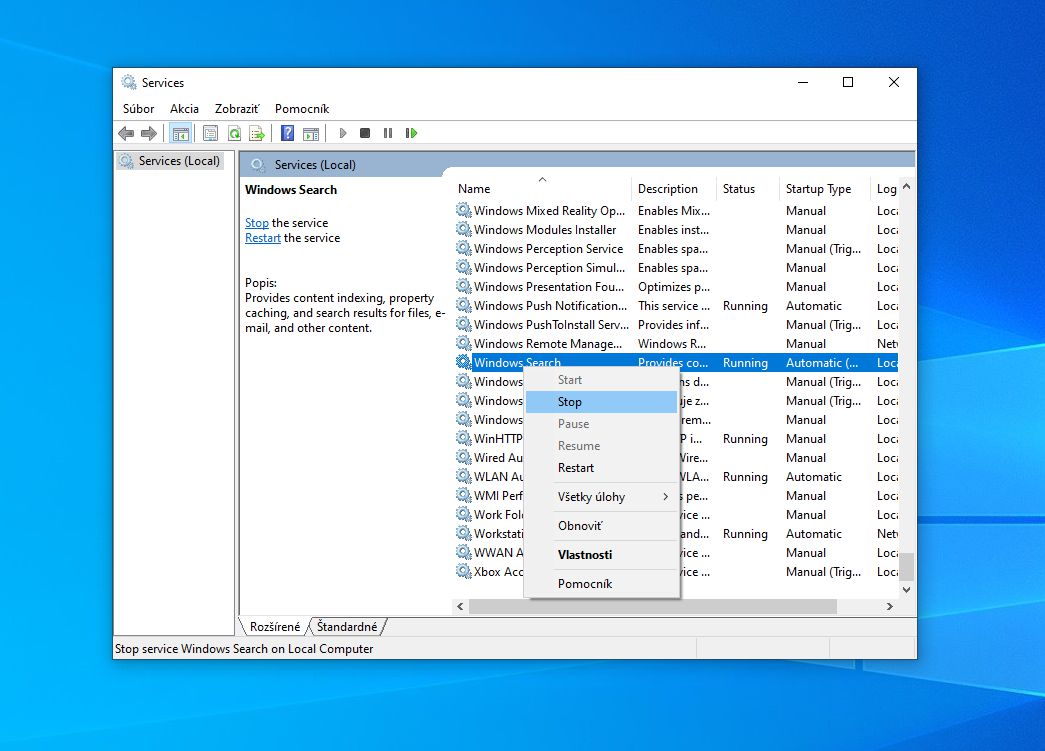Expand Všetky úlohy submenu
This screenshot has height=751, width=1045.
tap(601, 496)
